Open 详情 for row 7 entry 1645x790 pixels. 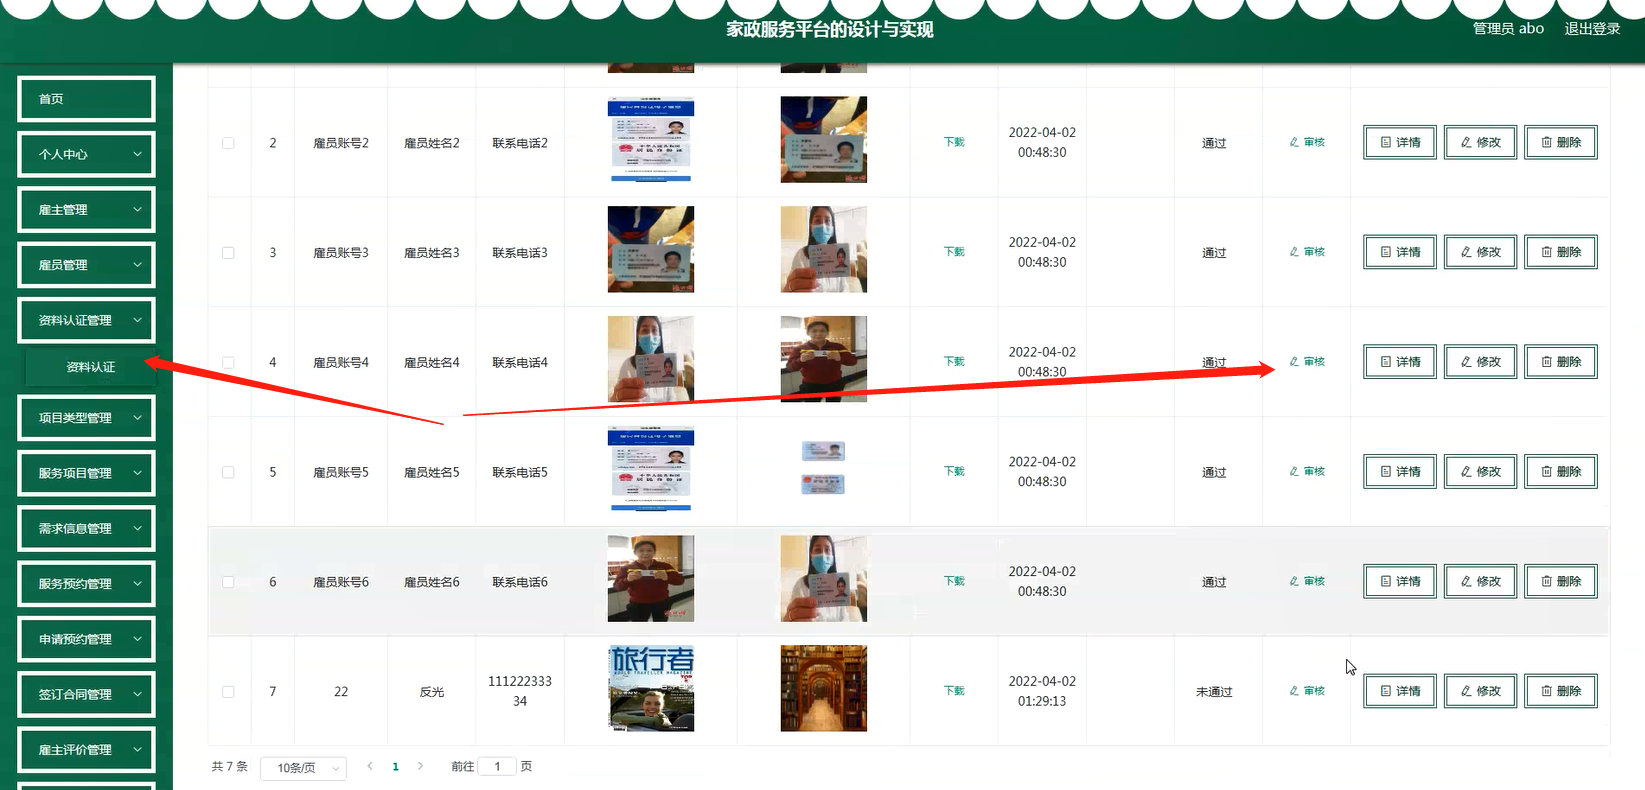[1399, 691]
